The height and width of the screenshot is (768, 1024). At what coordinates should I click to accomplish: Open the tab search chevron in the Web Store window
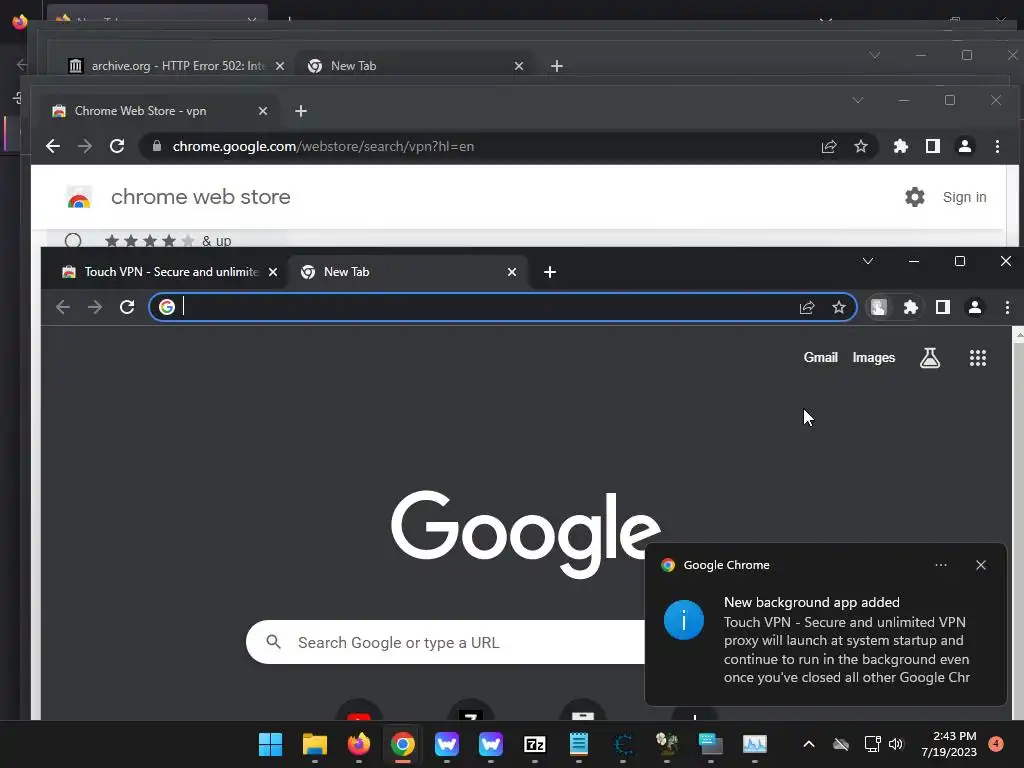click(857, 100)
